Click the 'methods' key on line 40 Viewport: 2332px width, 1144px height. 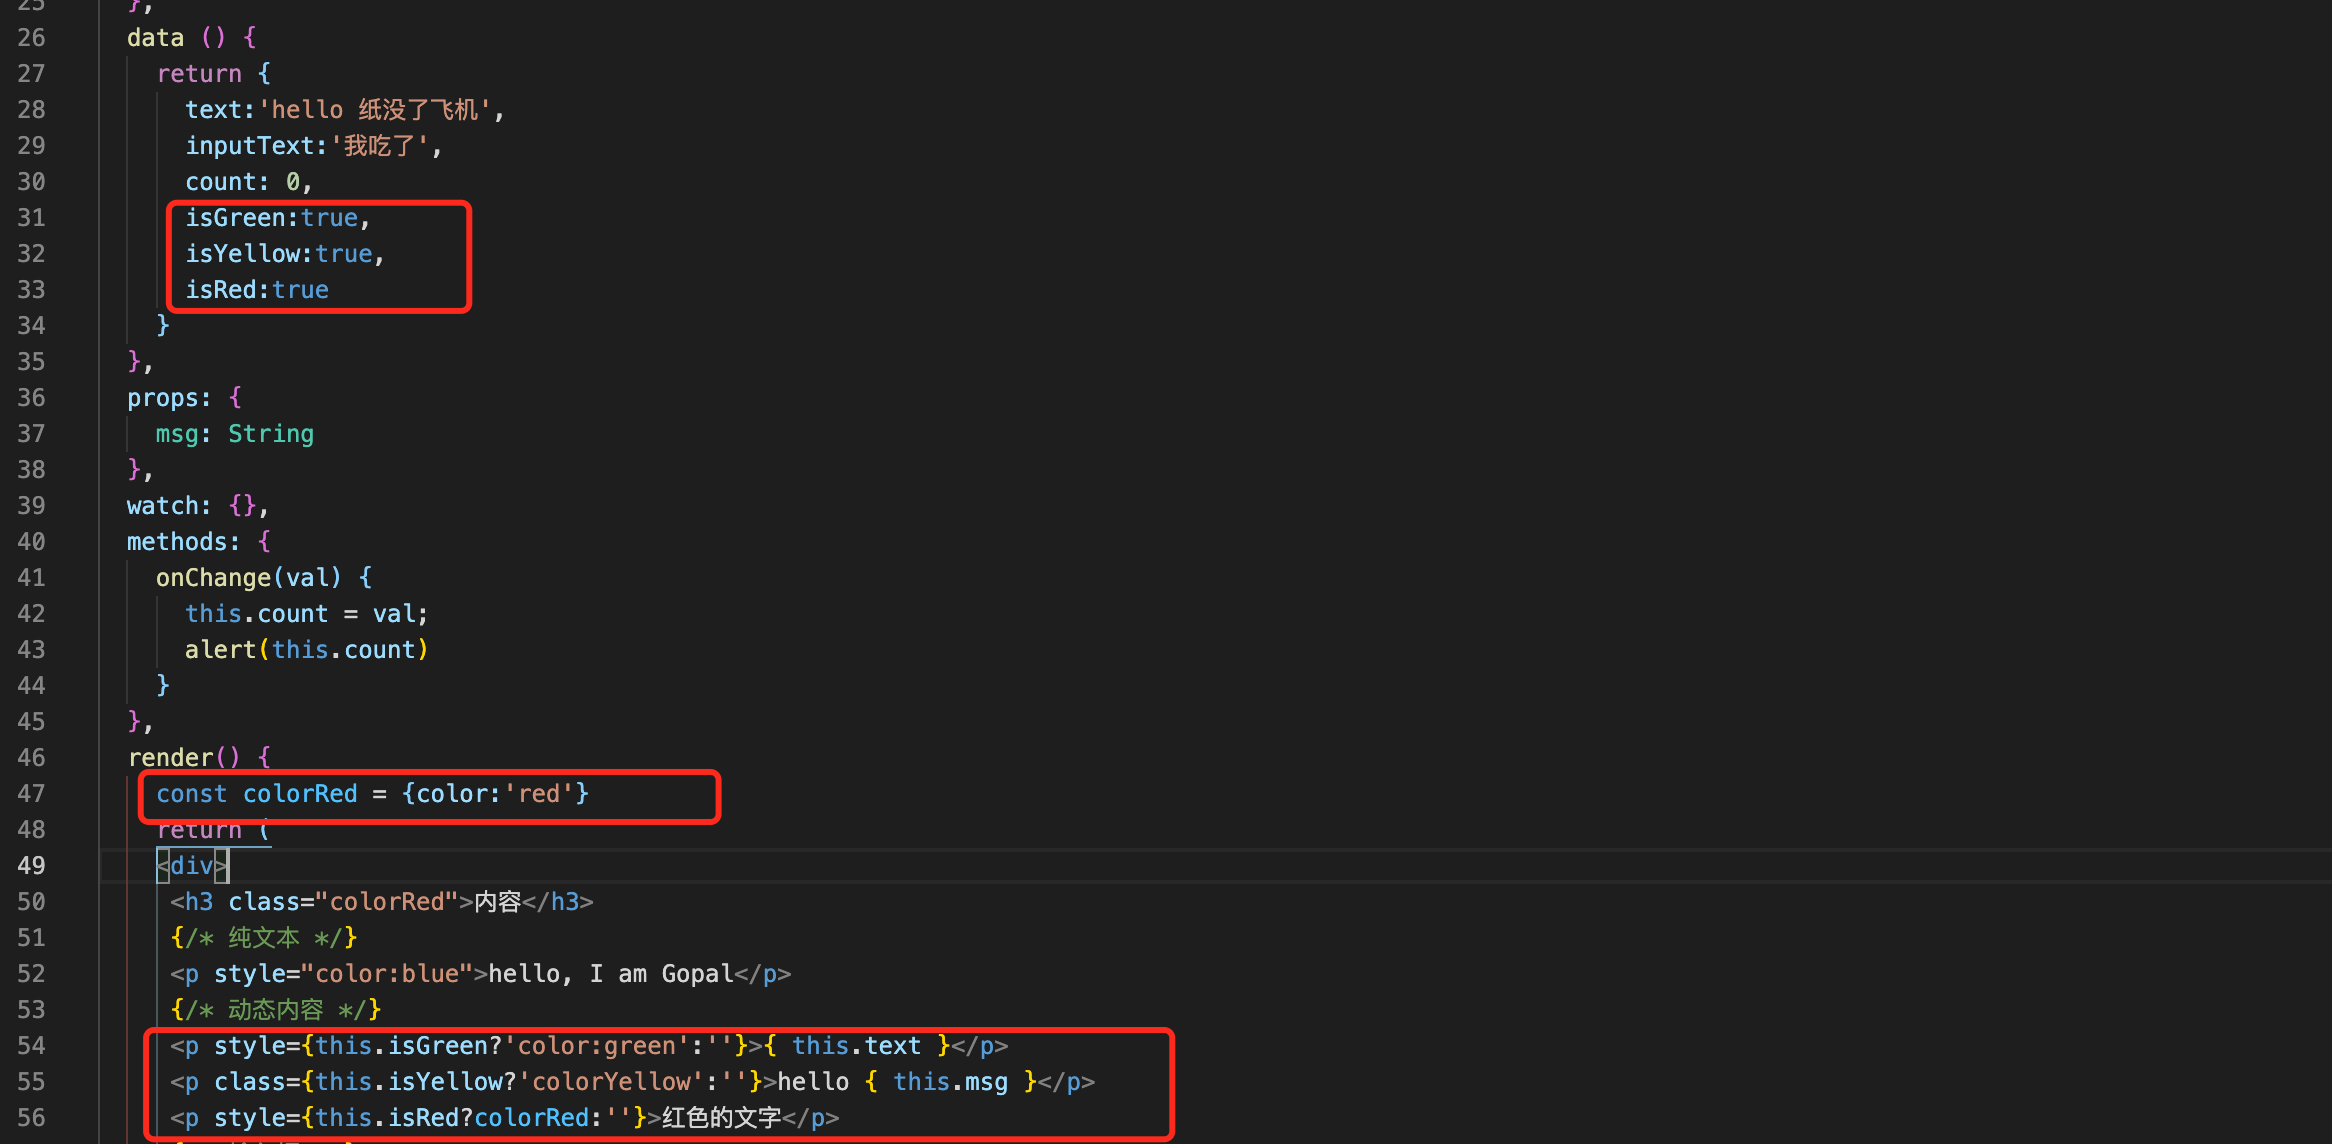click(x=177, y=542)
